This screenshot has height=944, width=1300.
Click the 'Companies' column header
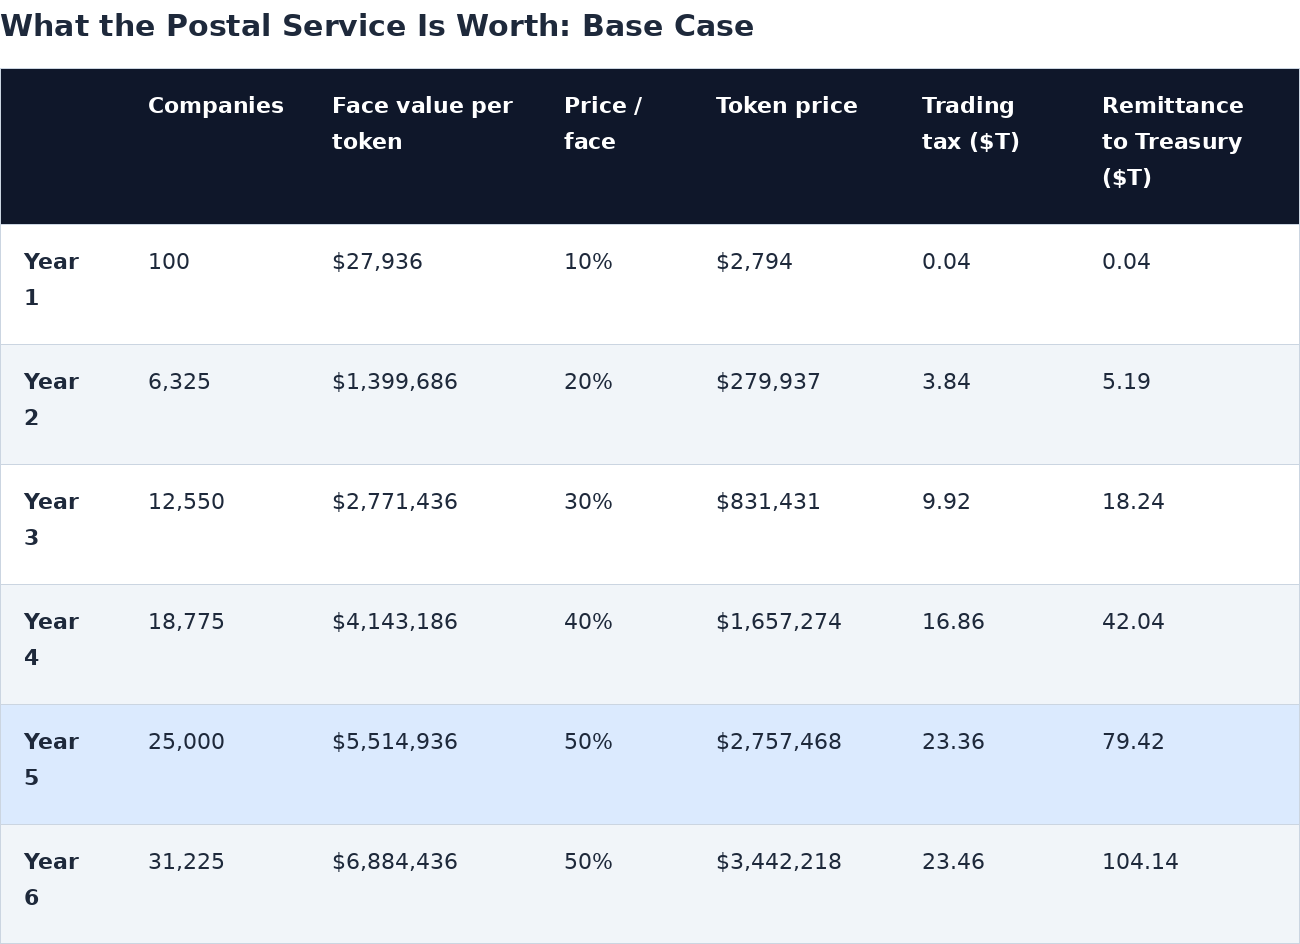click(216, 107)
